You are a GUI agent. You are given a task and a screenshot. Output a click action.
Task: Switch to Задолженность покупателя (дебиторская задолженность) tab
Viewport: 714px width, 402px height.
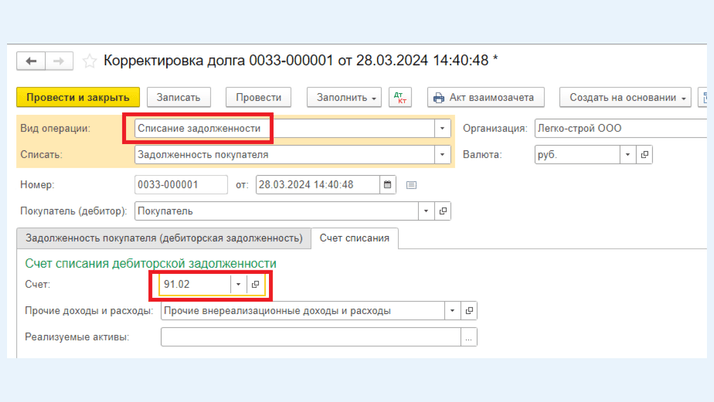[164, 238]
